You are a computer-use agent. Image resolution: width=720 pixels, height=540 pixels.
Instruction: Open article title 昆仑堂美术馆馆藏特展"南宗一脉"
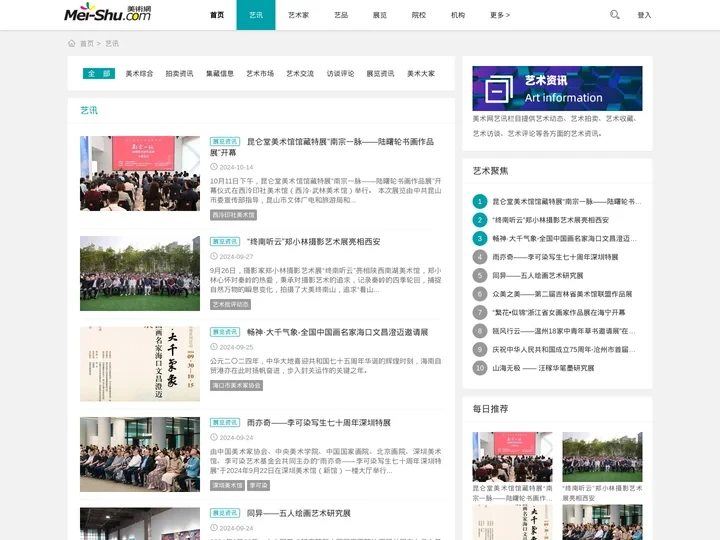pos(322,147)
